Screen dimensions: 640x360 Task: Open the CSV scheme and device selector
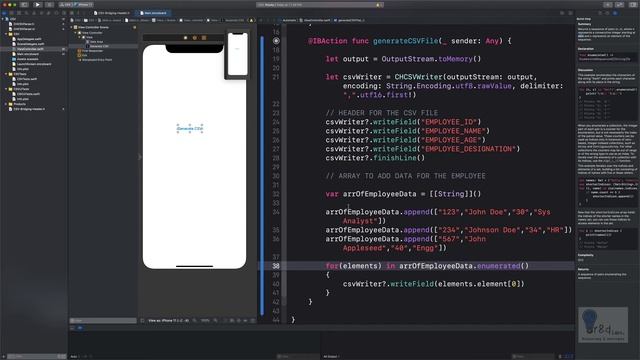pyautogui.click(x=76, y=4)
